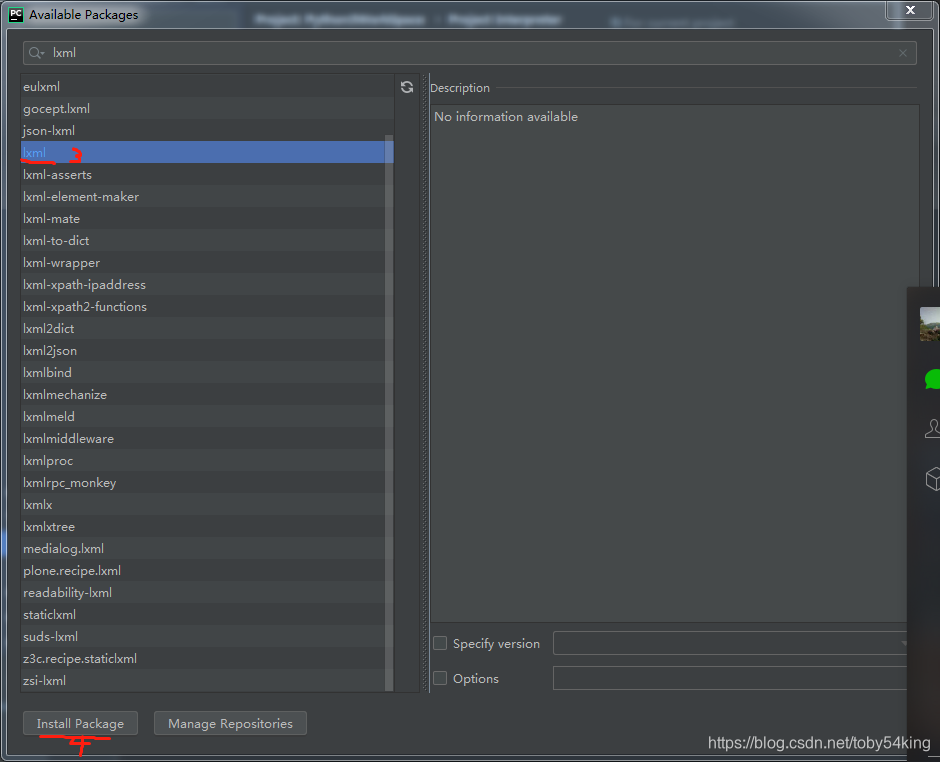Click the profile avatar thumbnail
The image size is (940, 762).
point(930,324)
